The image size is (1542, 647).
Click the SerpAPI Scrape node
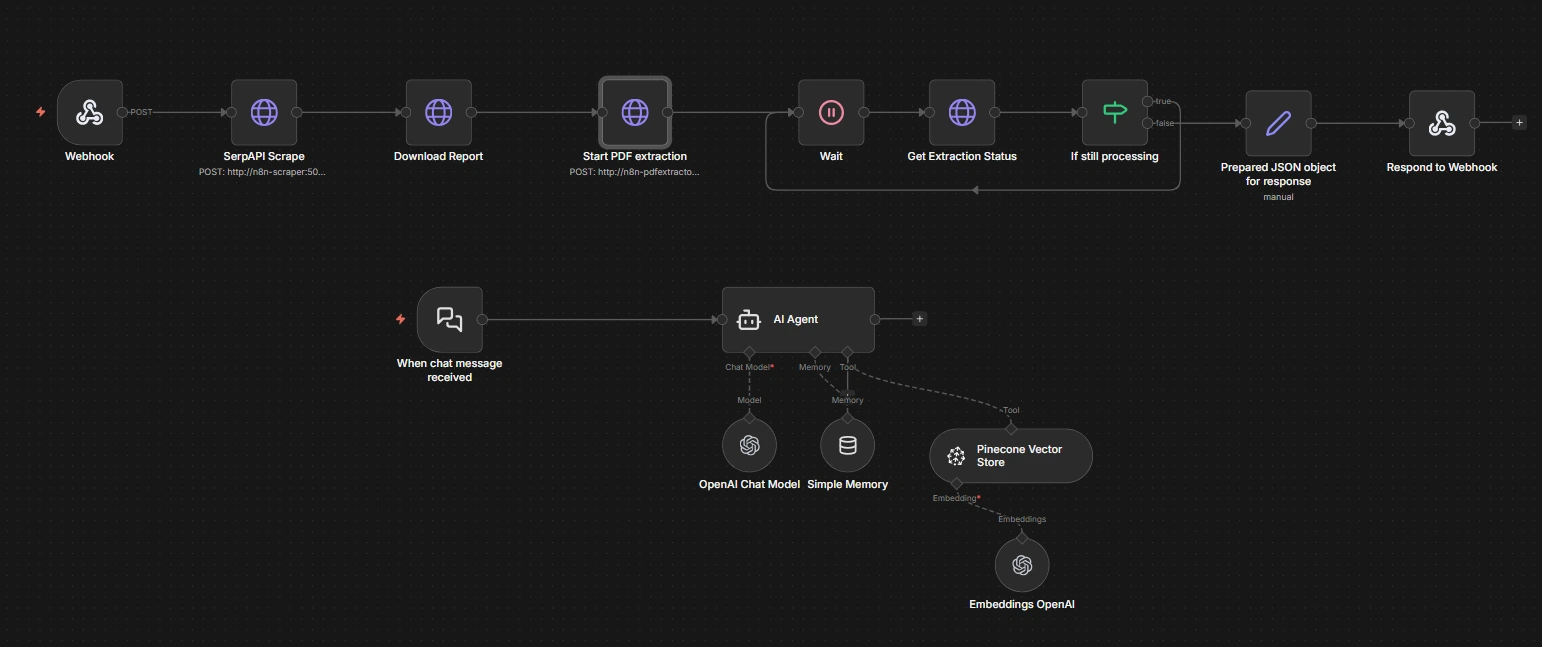click(x=264, y=113)
